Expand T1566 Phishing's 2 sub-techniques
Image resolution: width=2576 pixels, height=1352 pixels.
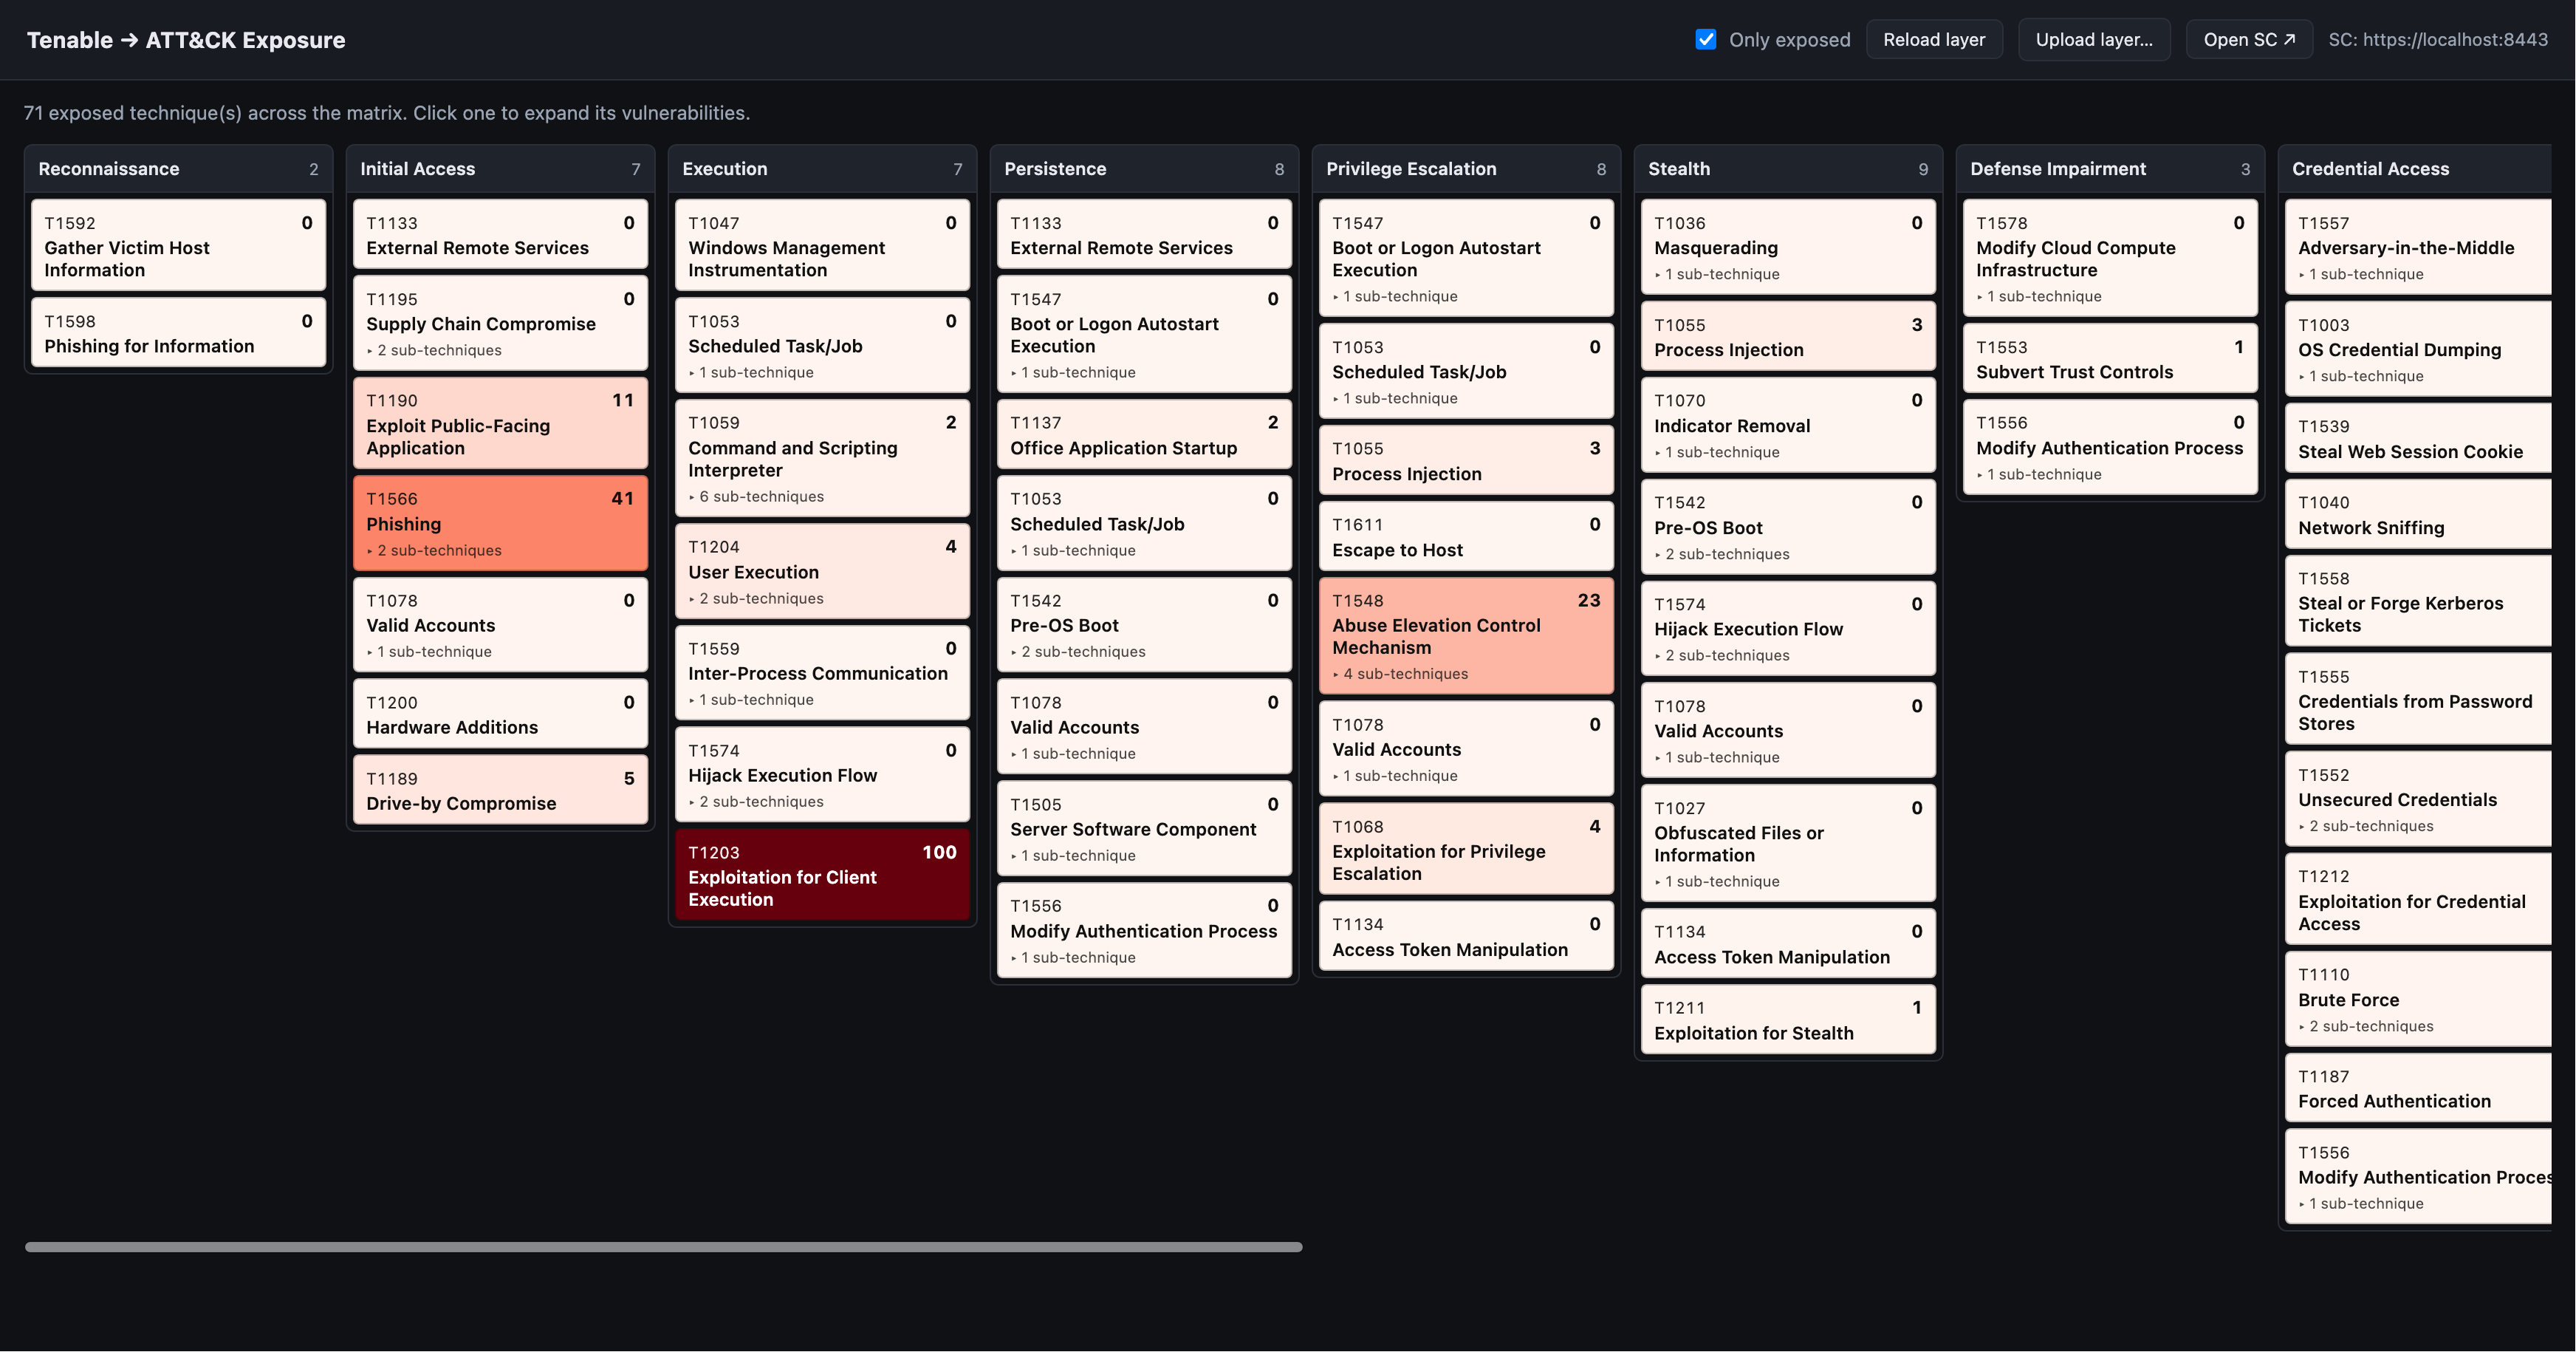pos(435,550)
